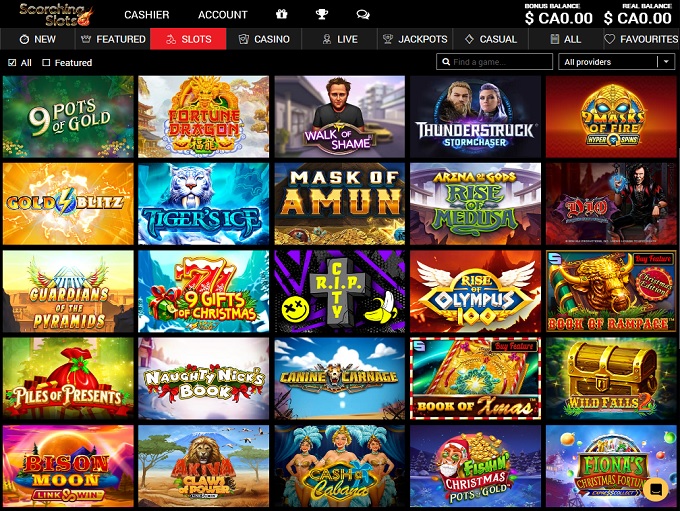
Task: Enable the Featured checkbox filter
Action: pyautogui.click(x=46, y=63)
